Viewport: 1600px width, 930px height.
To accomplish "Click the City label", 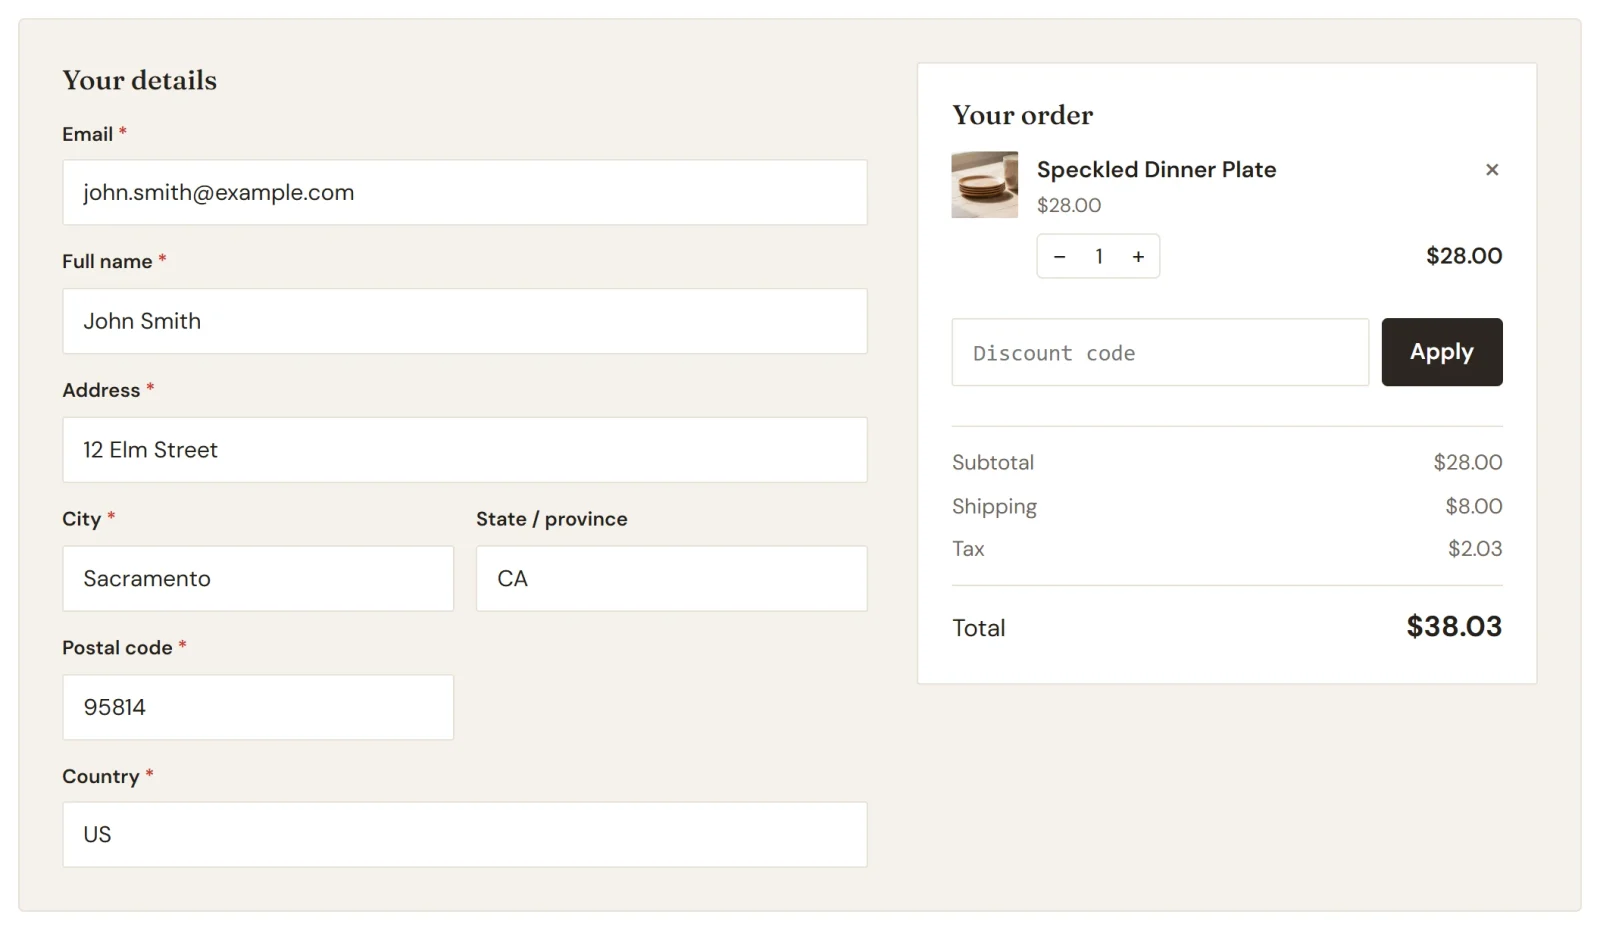I will point(82,519).
